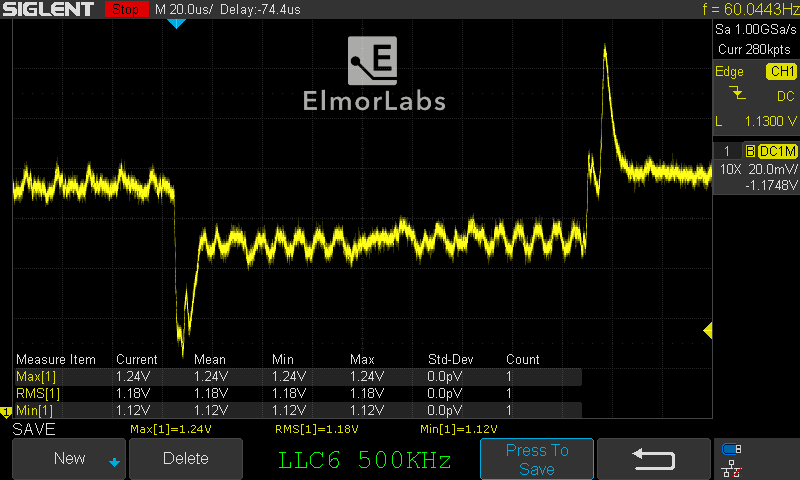Viewport: 800px width, 480px height.
Task: Click the Count column header
Action: 522,360
